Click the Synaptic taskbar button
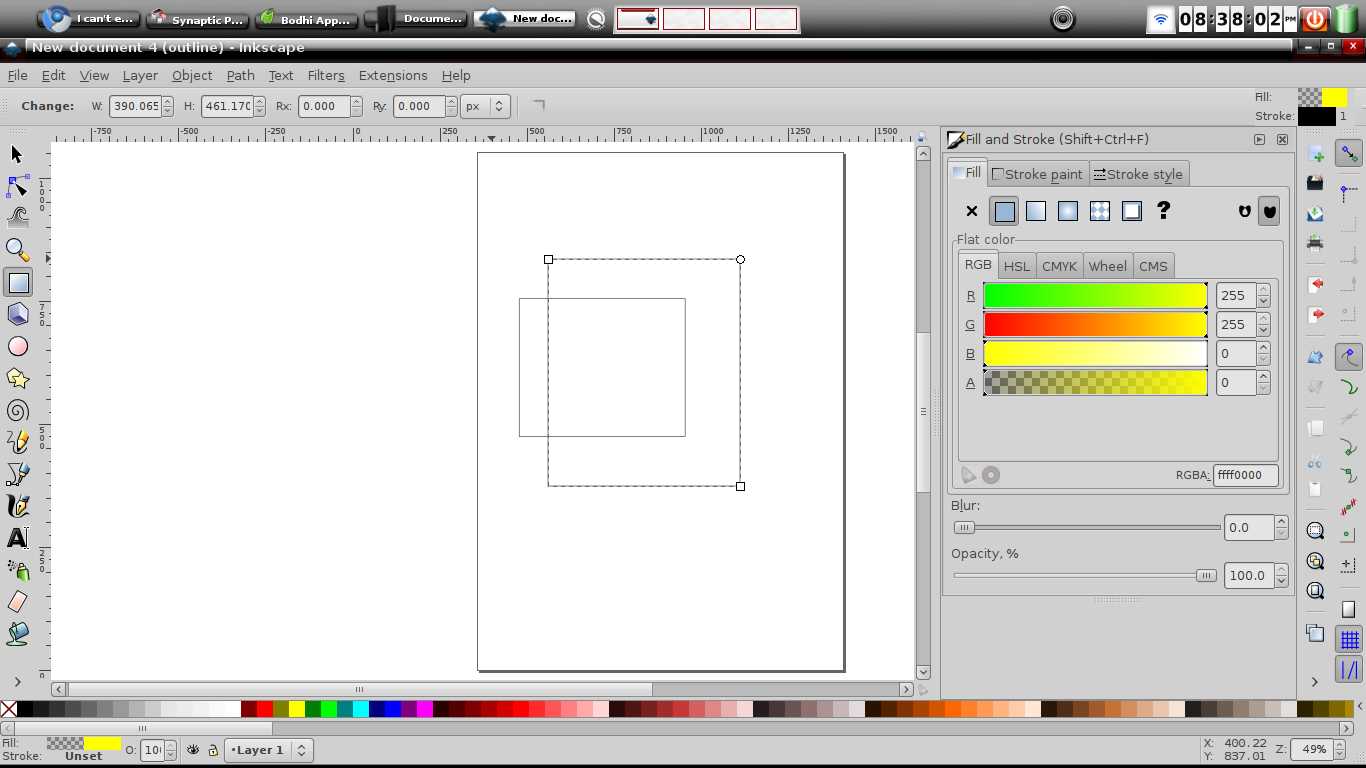 tap(197, 19)
